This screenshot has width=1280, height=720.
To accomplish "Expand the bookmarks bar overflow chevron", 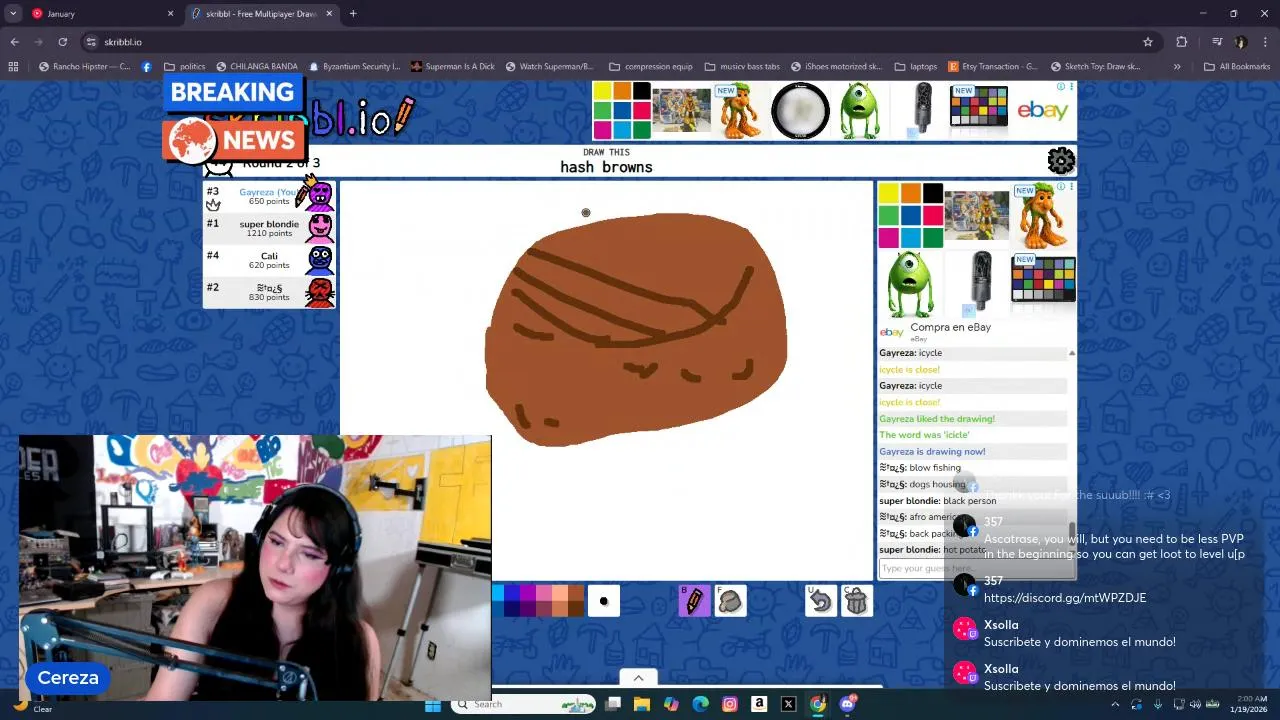I will pos(1177,67).
